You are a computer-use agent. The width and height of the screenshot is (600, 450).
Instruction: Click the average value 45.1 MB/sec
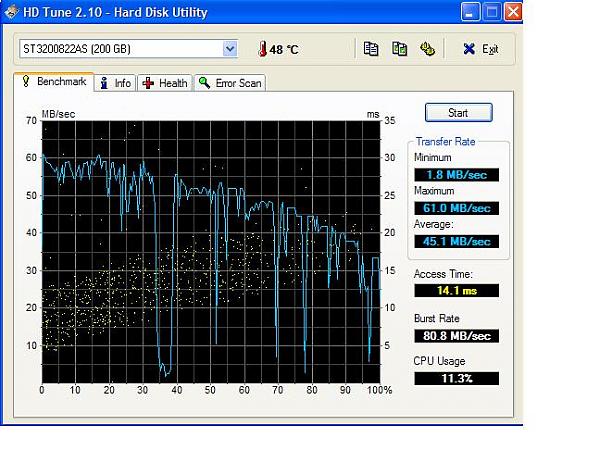click(457, 241)
